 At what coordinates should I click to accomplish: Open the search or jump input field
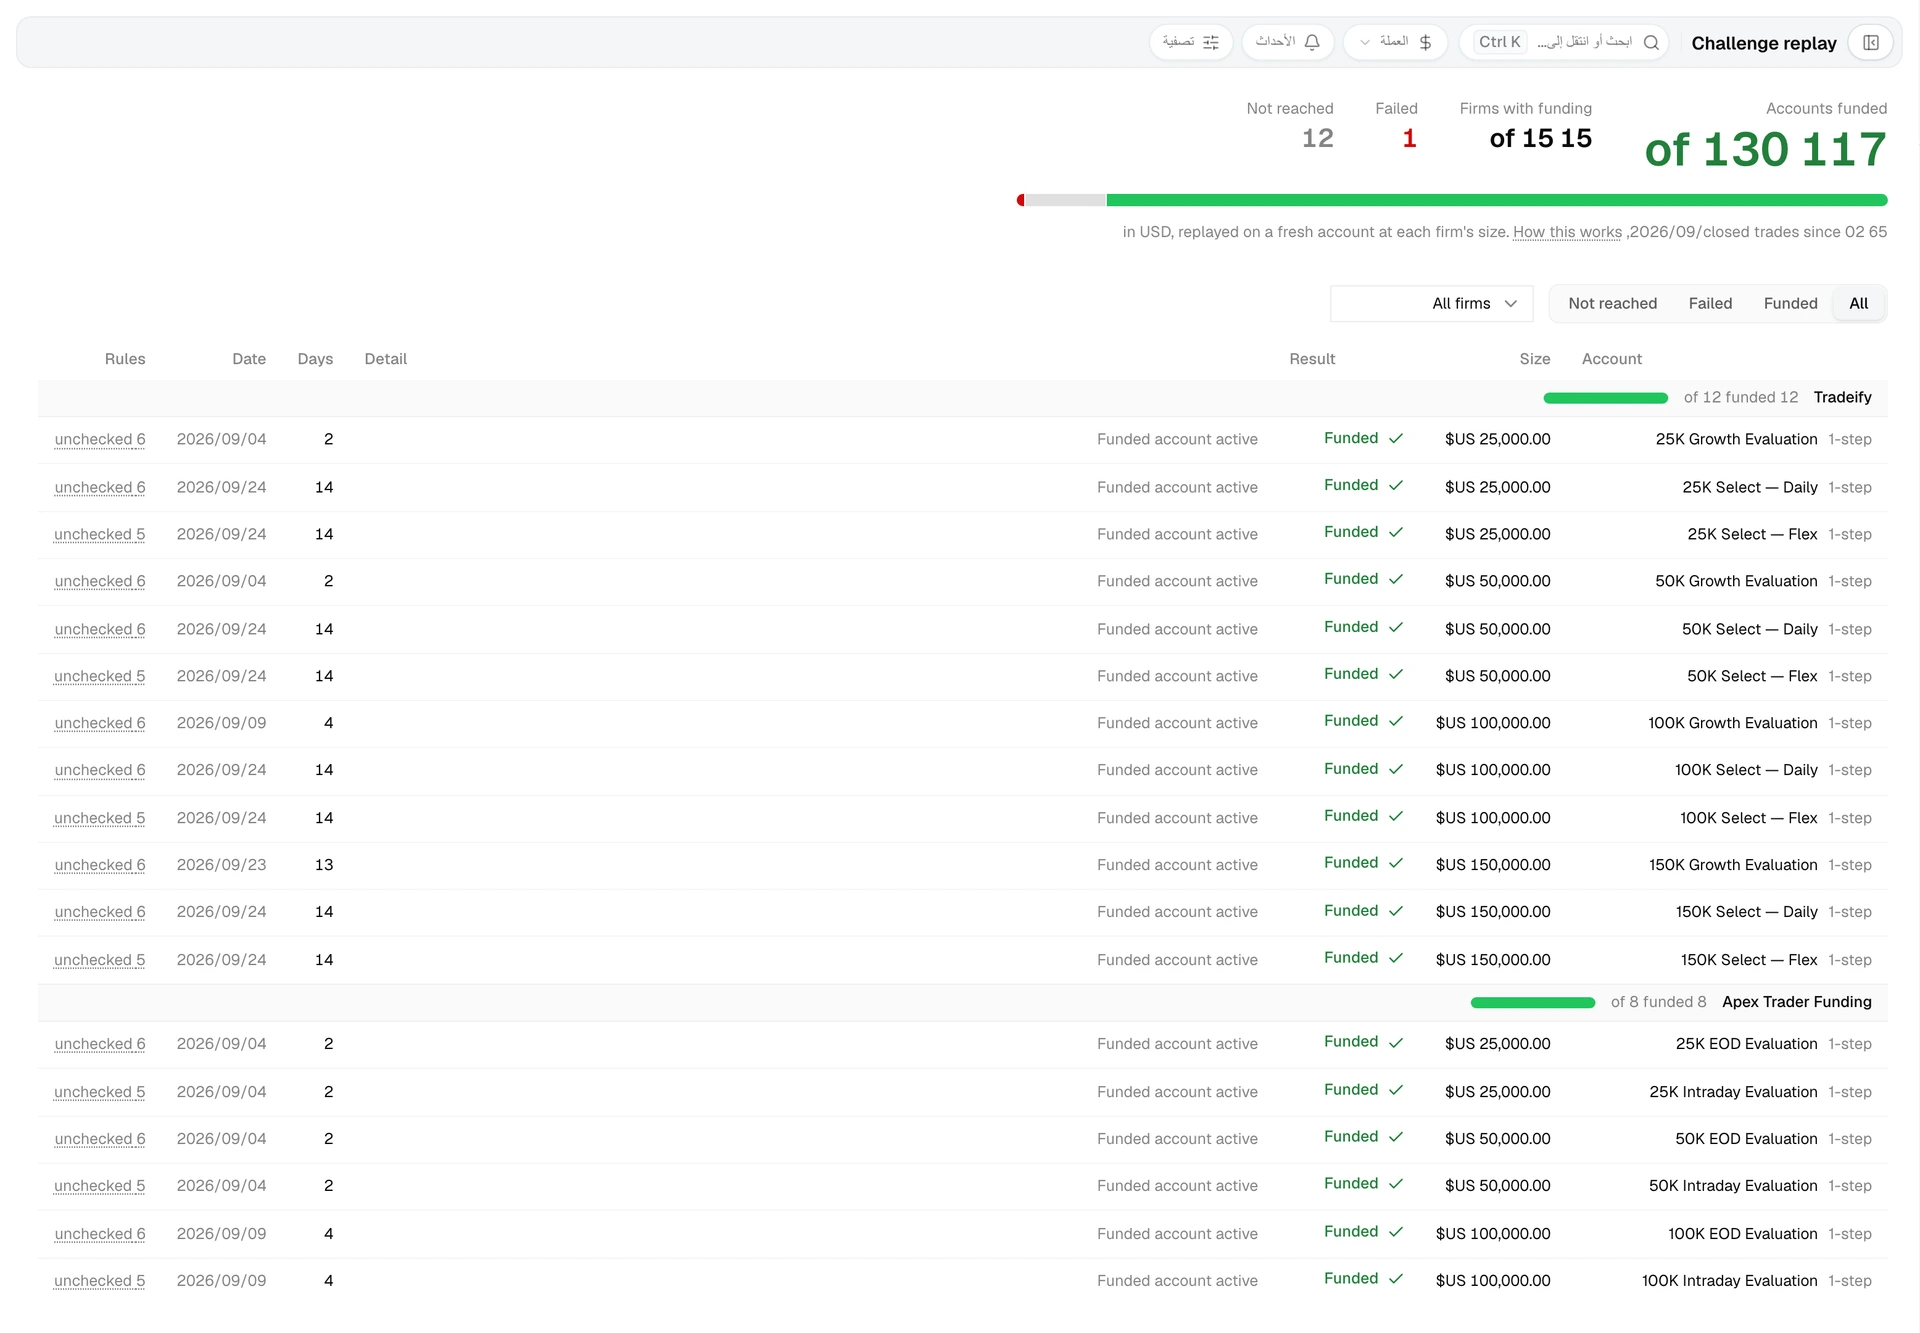(x=1563, y=42)
